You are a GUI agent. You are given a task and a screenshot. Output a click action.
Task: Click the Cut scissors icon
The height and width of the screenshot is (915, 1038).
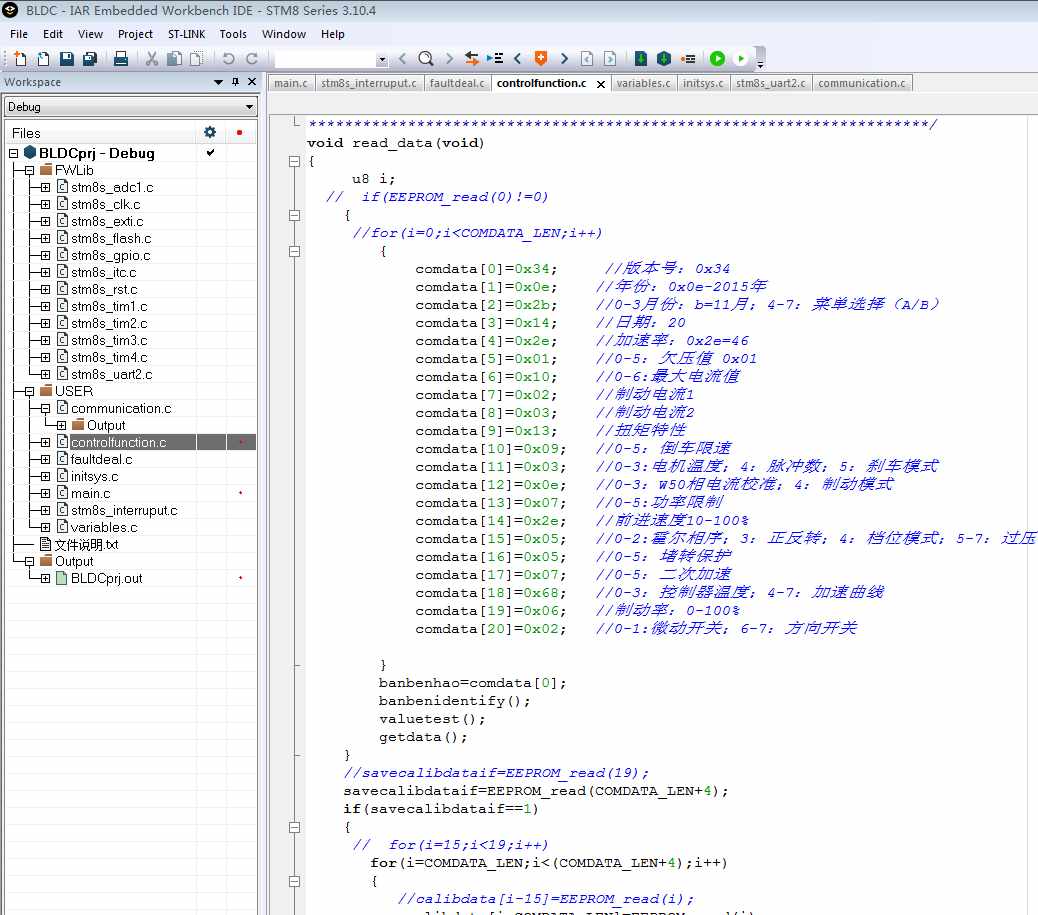click(152, 59)
